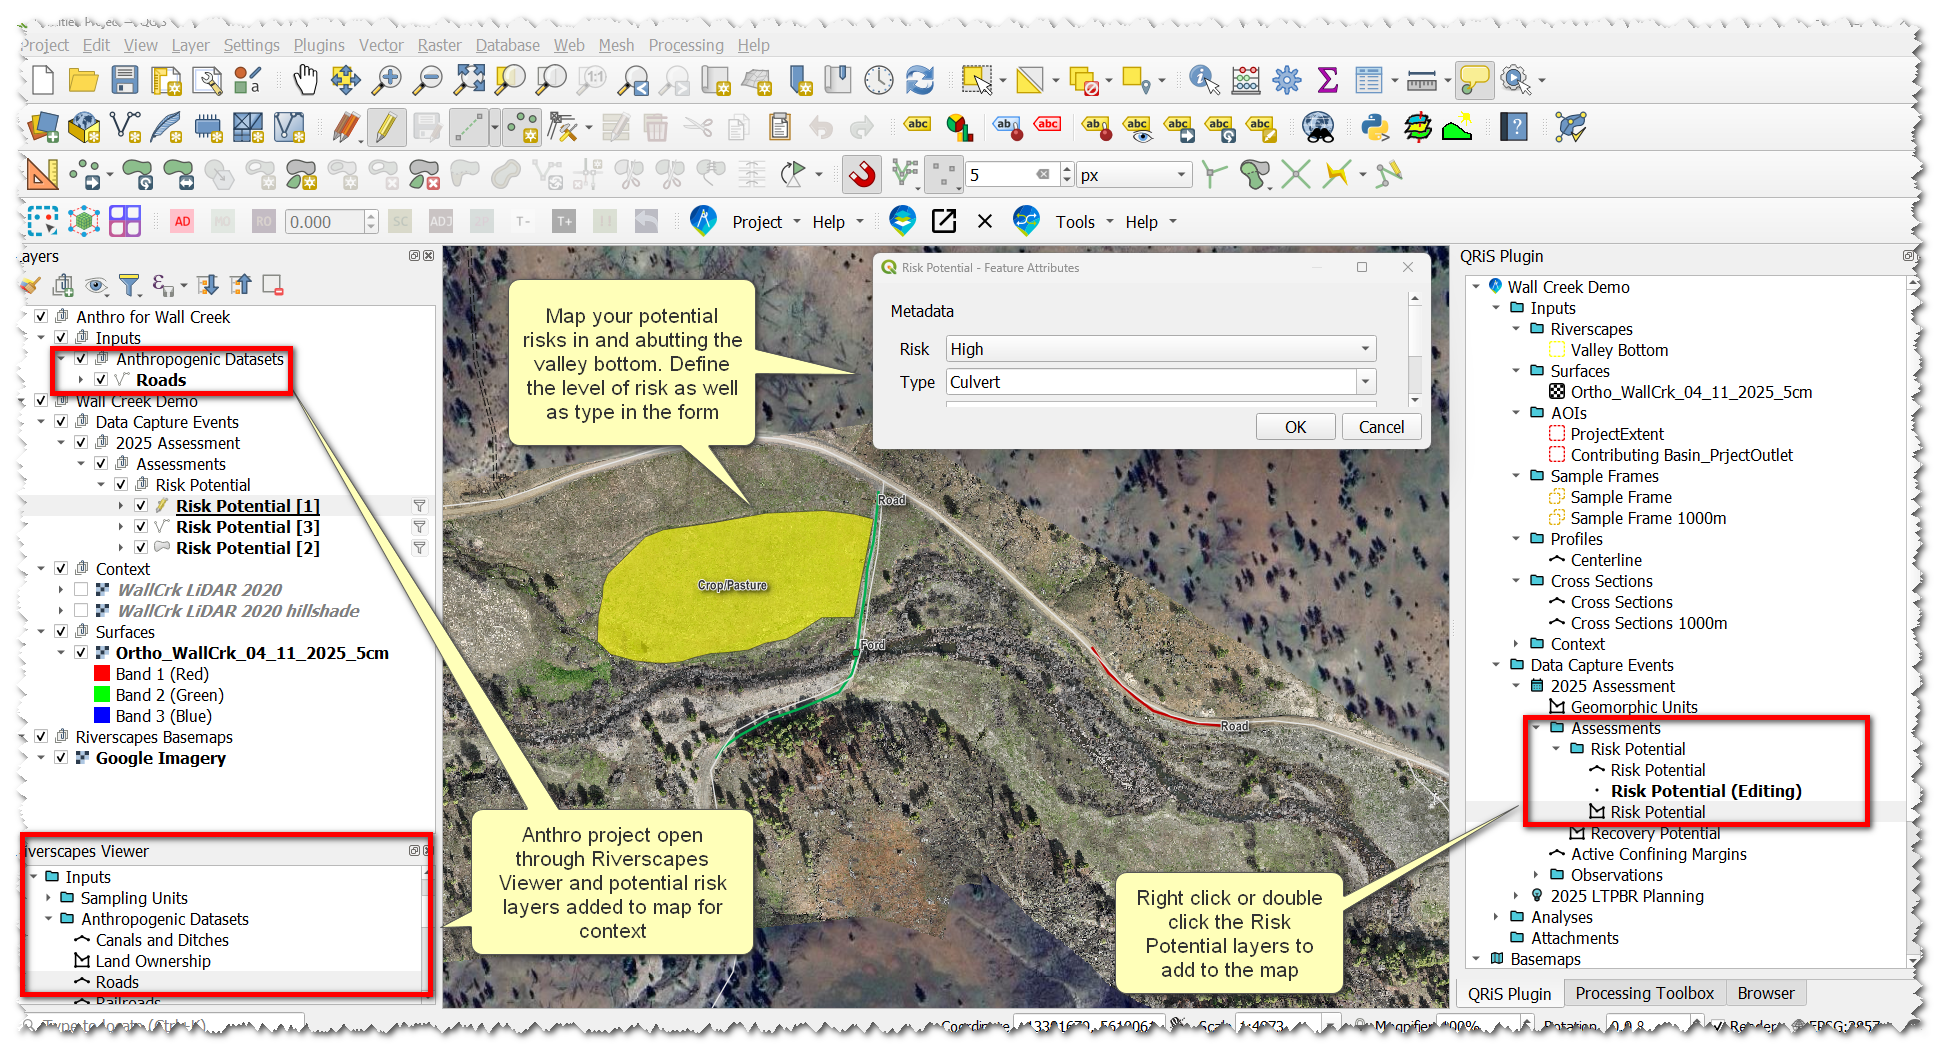Toggle visibility of Anthro for Wall Creek

41,317
